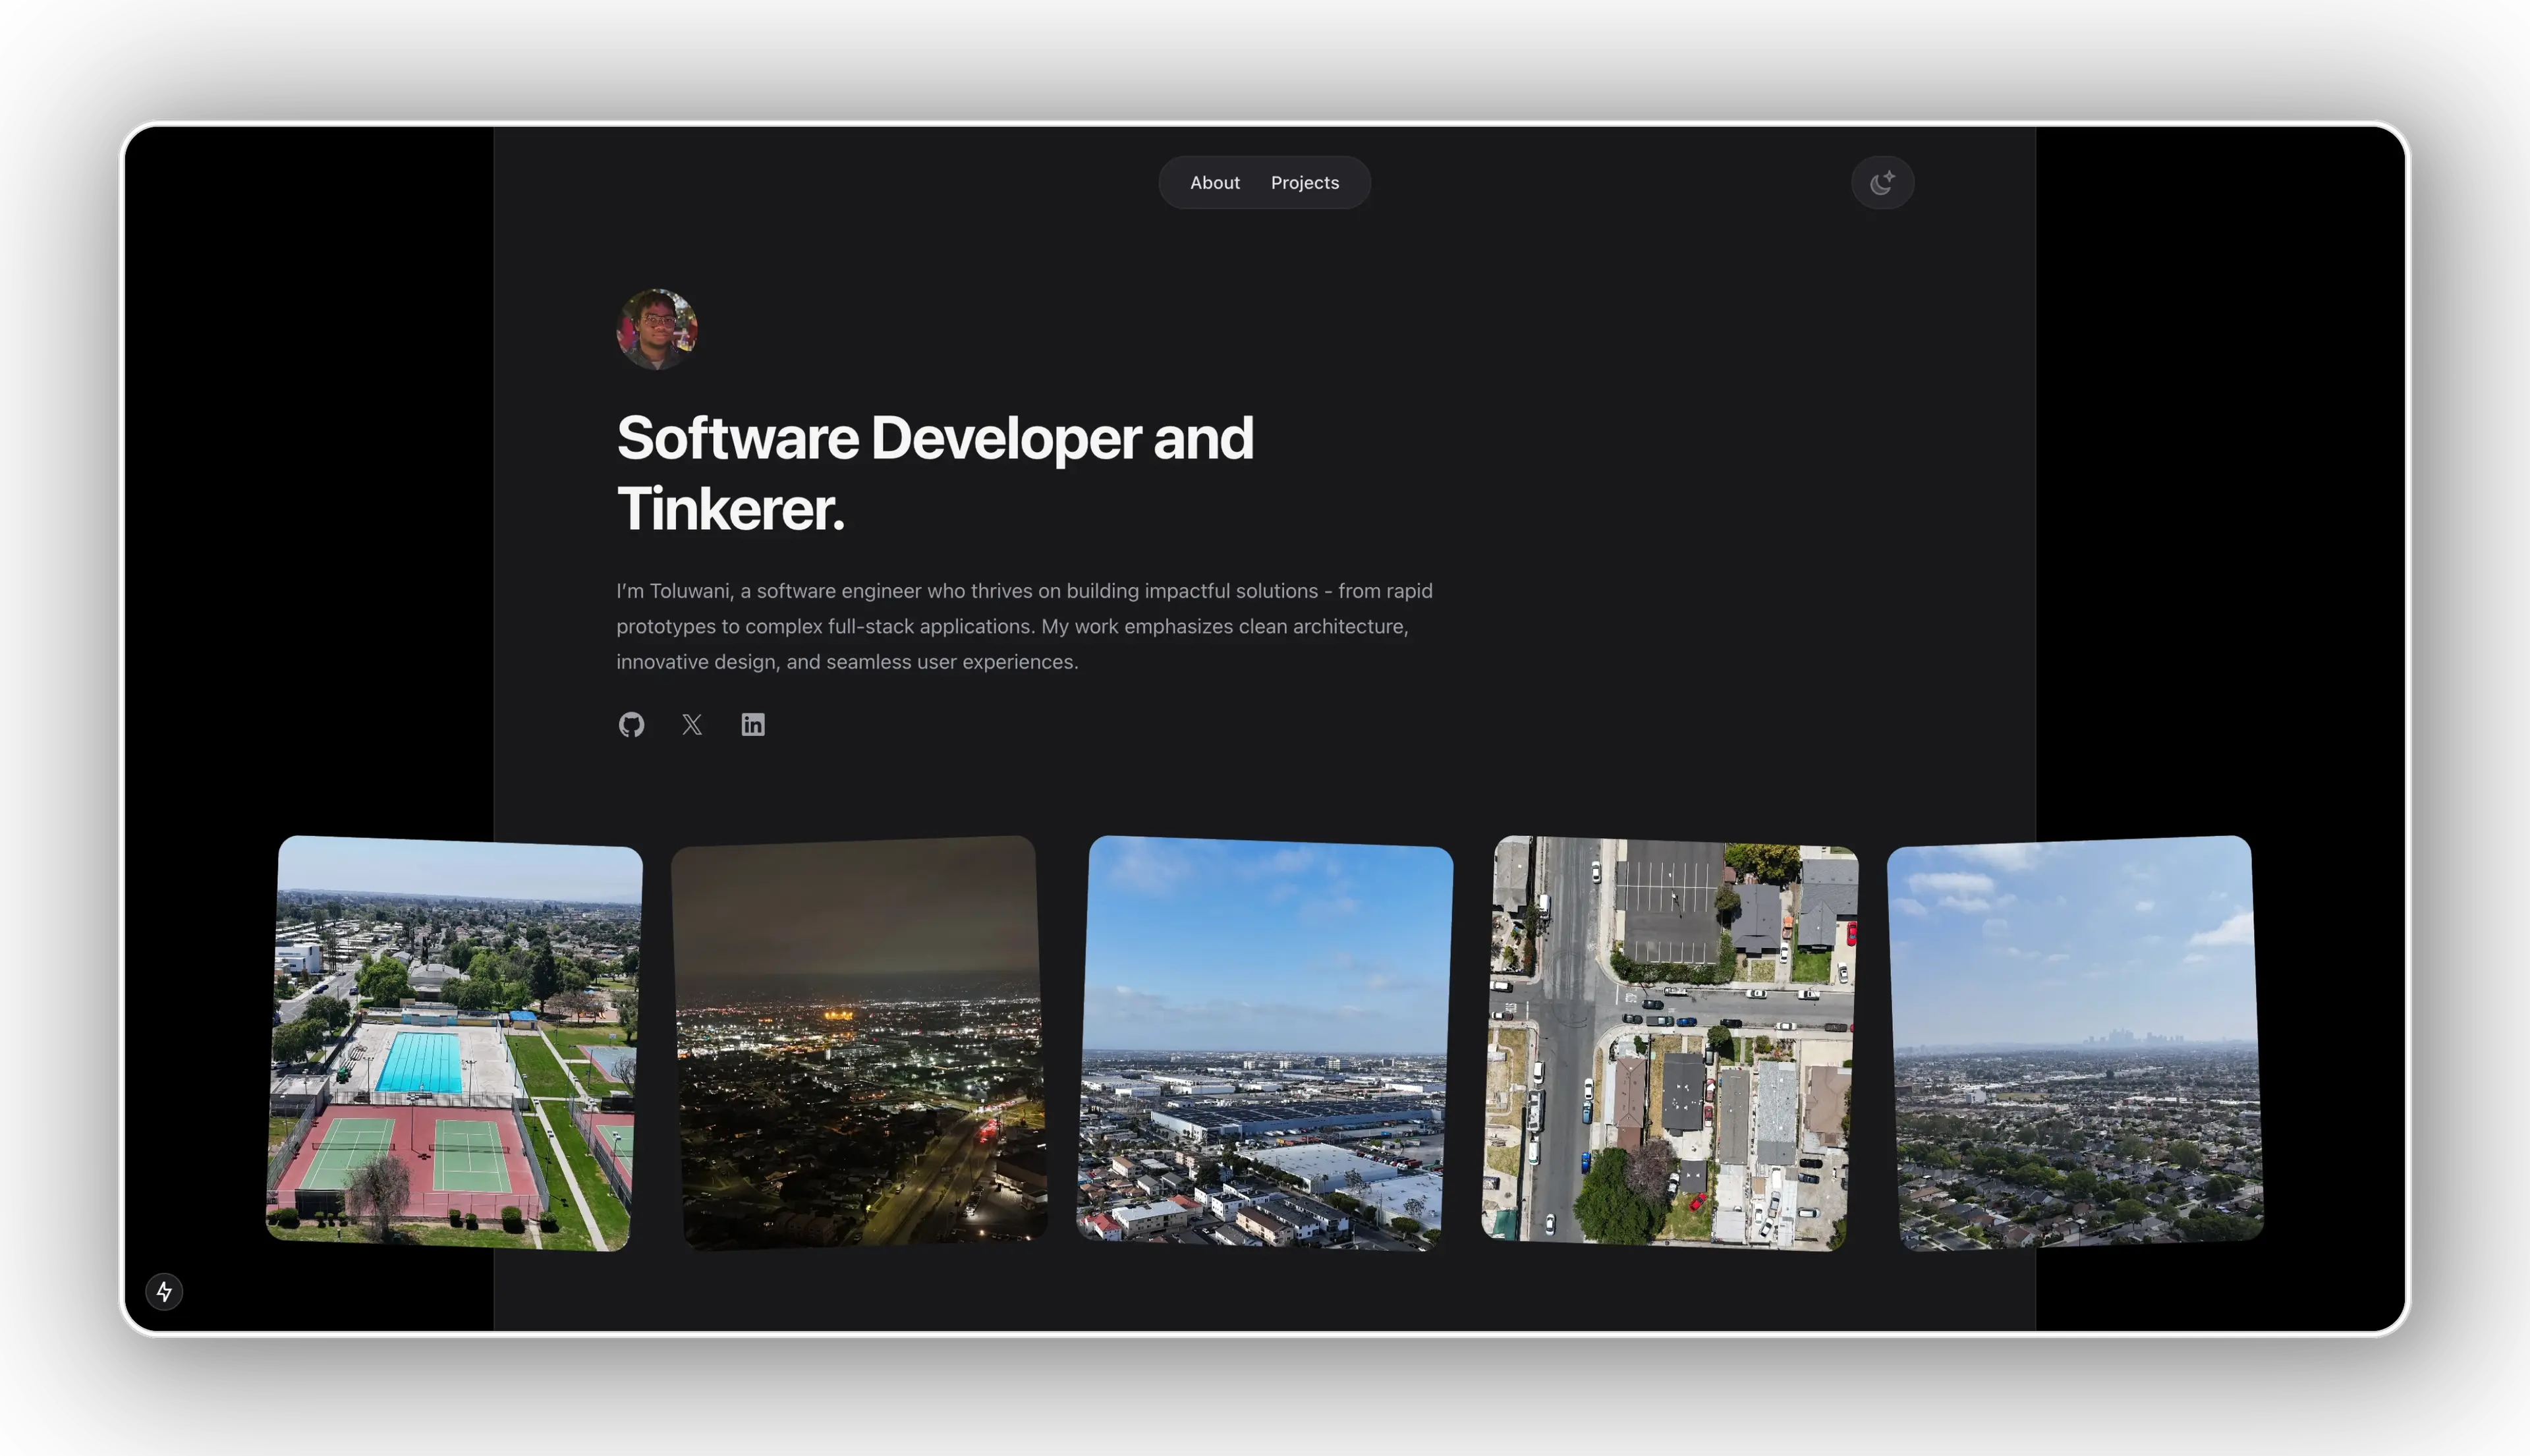
Task: Toggle dark mode with moon icon
Action: coord(1882,183)
